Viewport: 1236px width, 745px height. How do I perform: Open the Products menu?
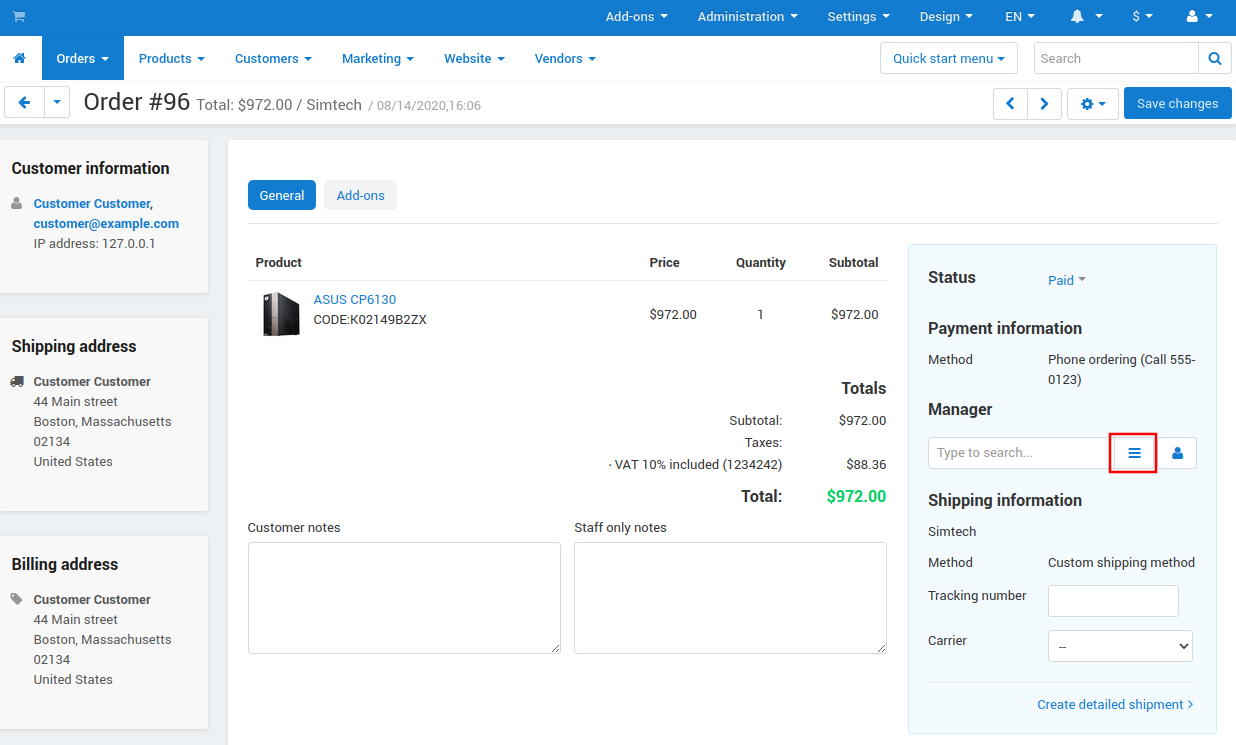[172, 59]
